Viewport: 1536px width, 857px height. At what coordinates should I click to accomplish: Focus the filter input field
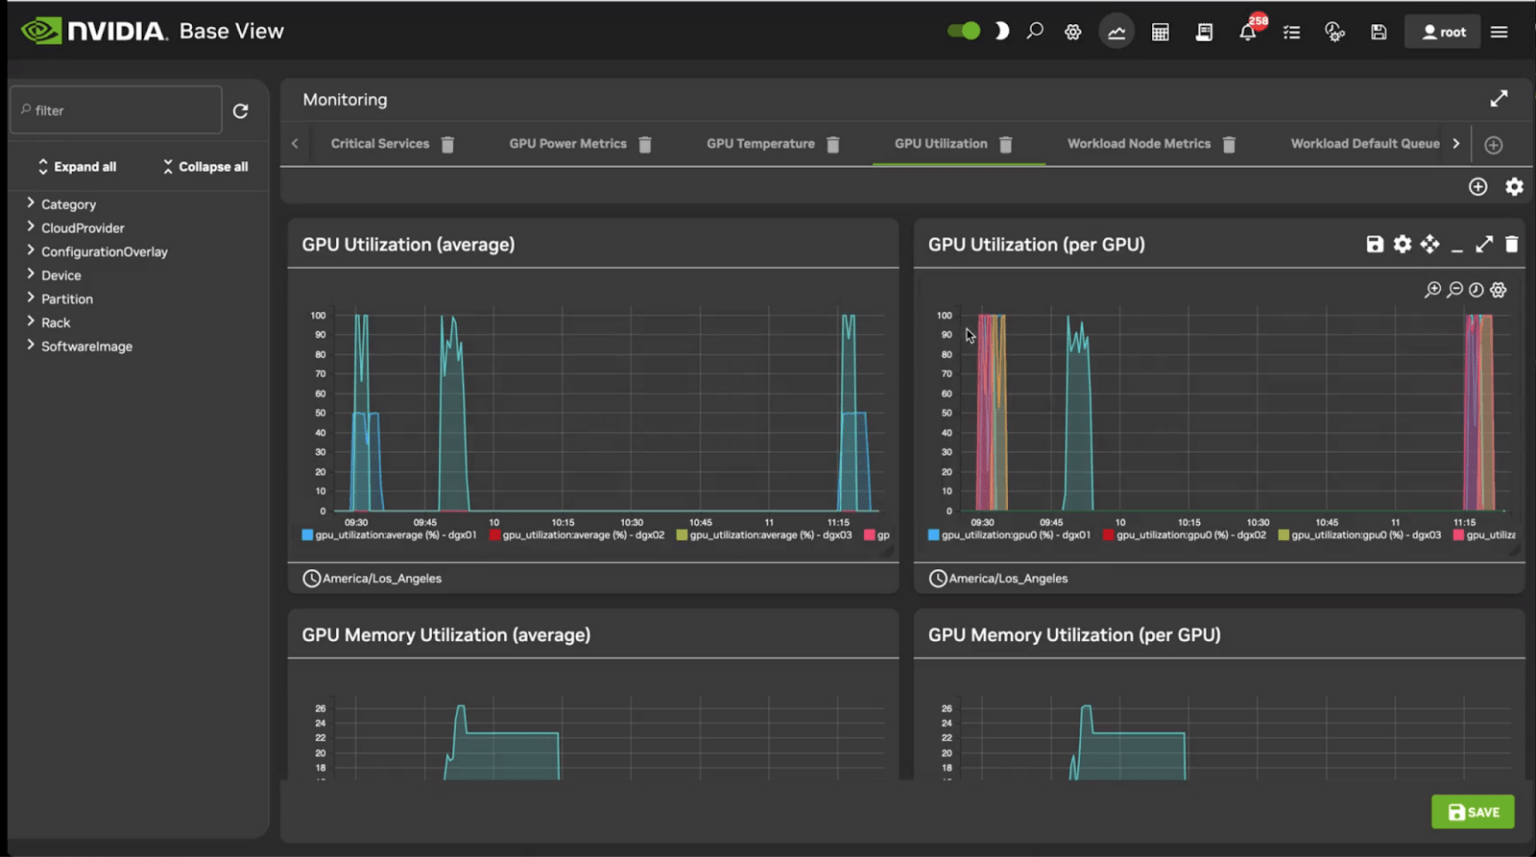coord(116,110)
